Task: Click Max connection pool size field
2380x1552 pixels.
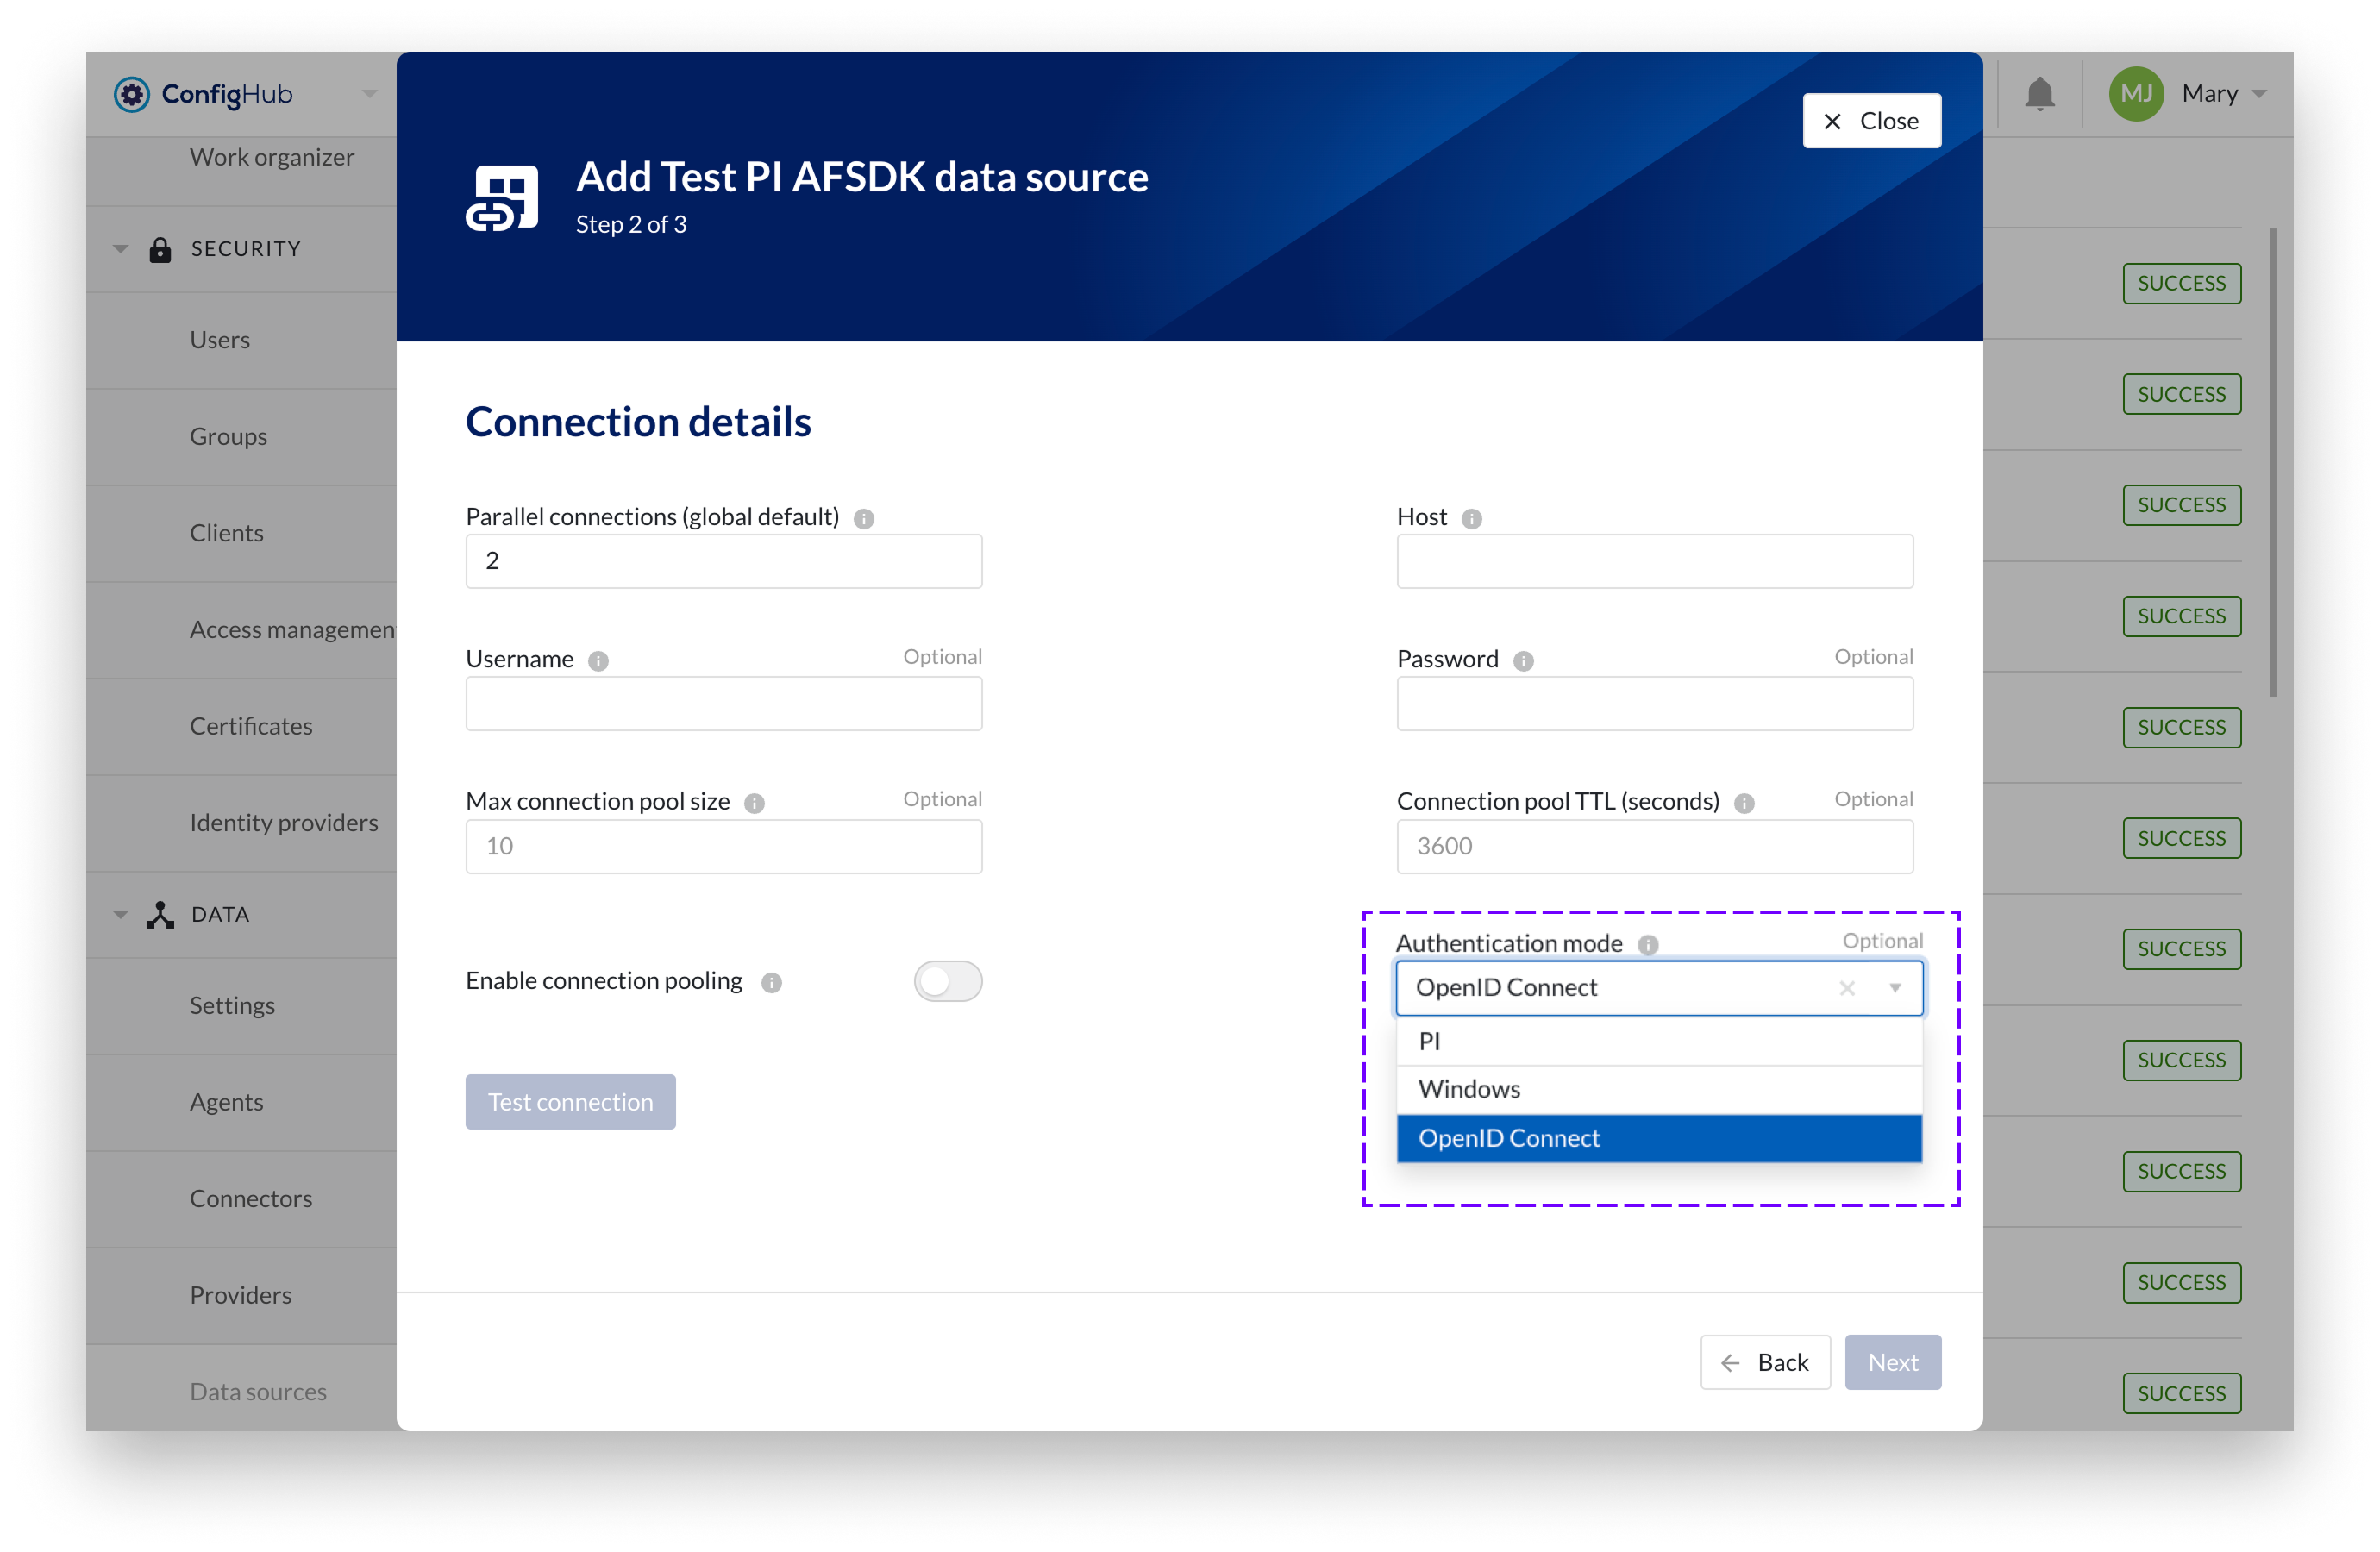Action: [x=723, y=846]
